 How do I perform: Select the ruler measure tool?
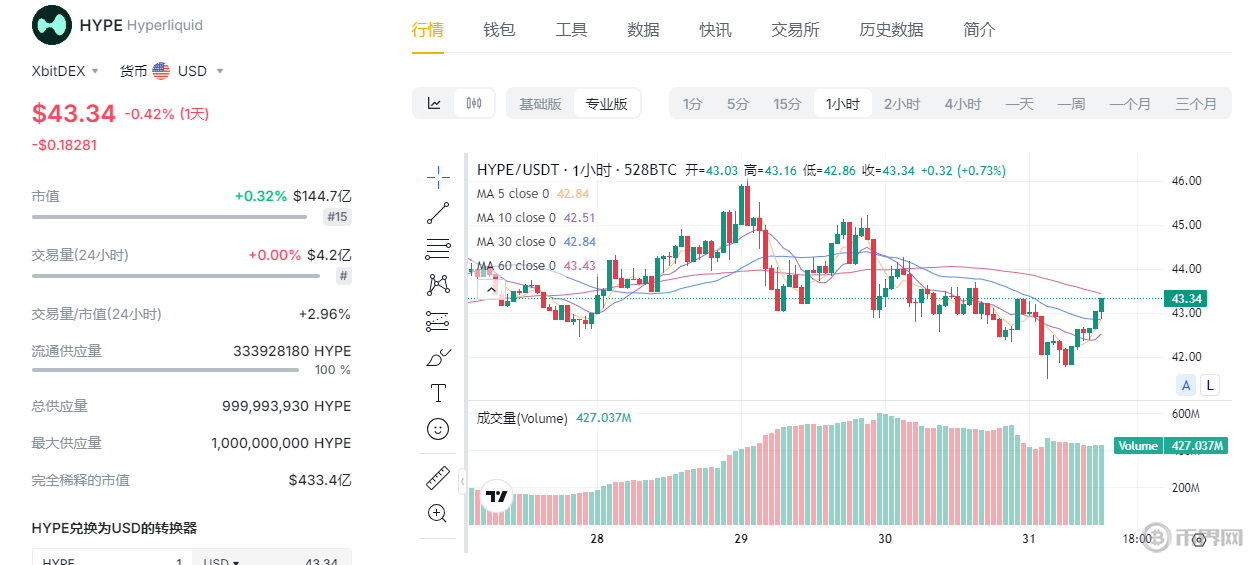coord(438,478)
